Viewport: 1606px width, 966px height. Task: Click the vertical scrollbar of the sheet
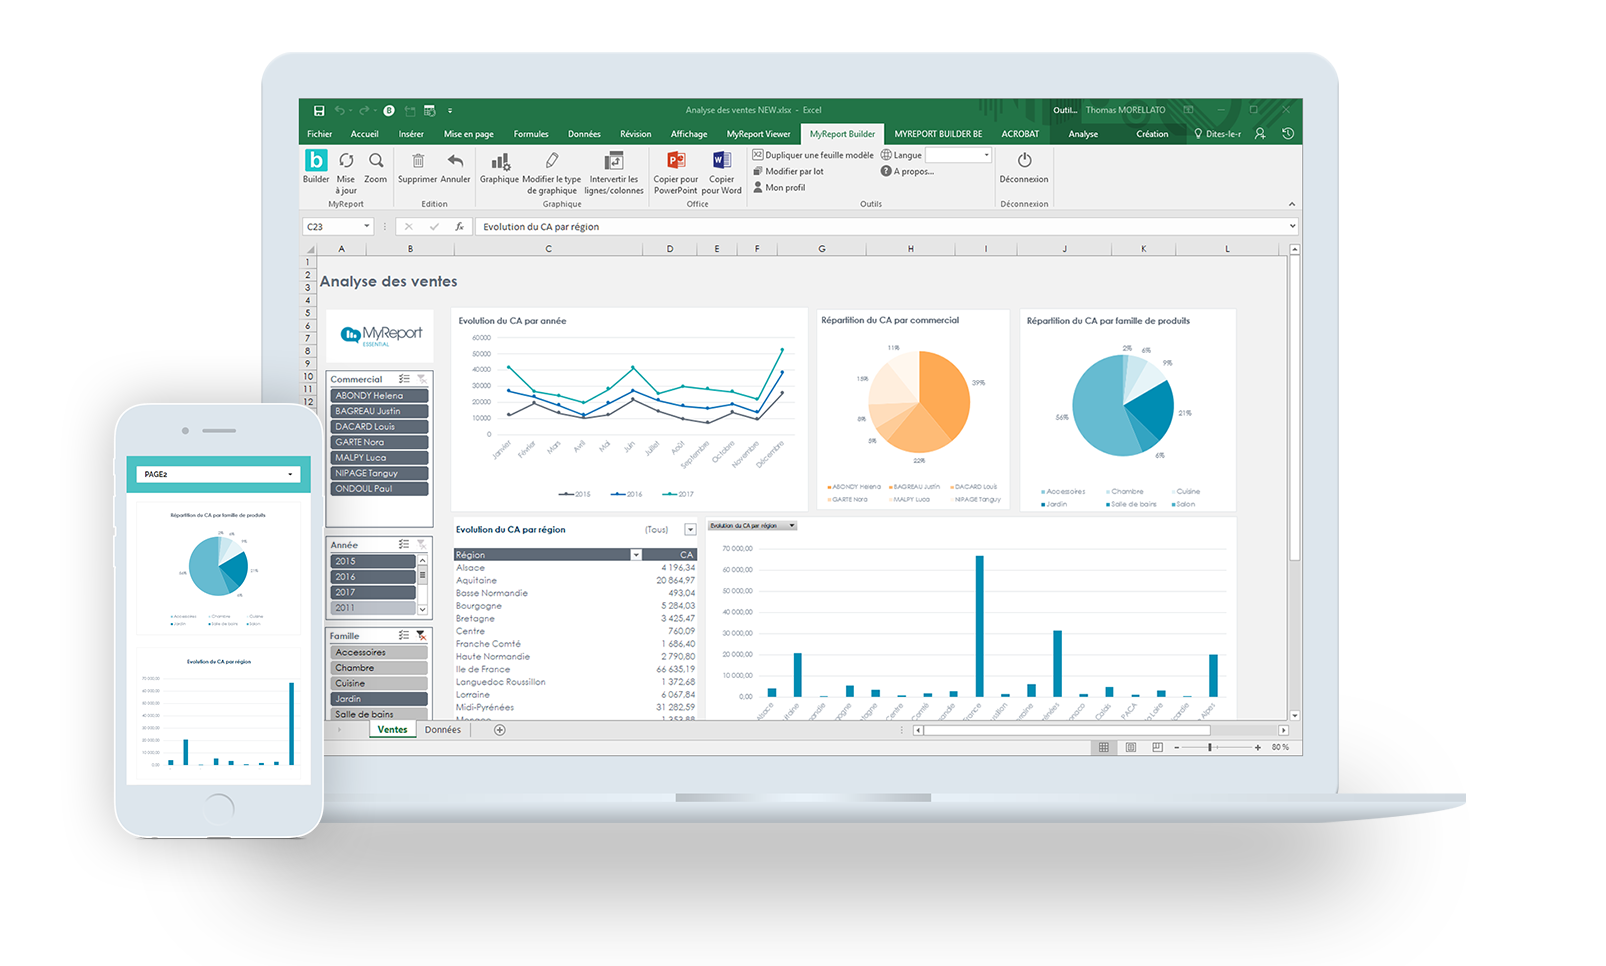click(x=1294, y=410)
